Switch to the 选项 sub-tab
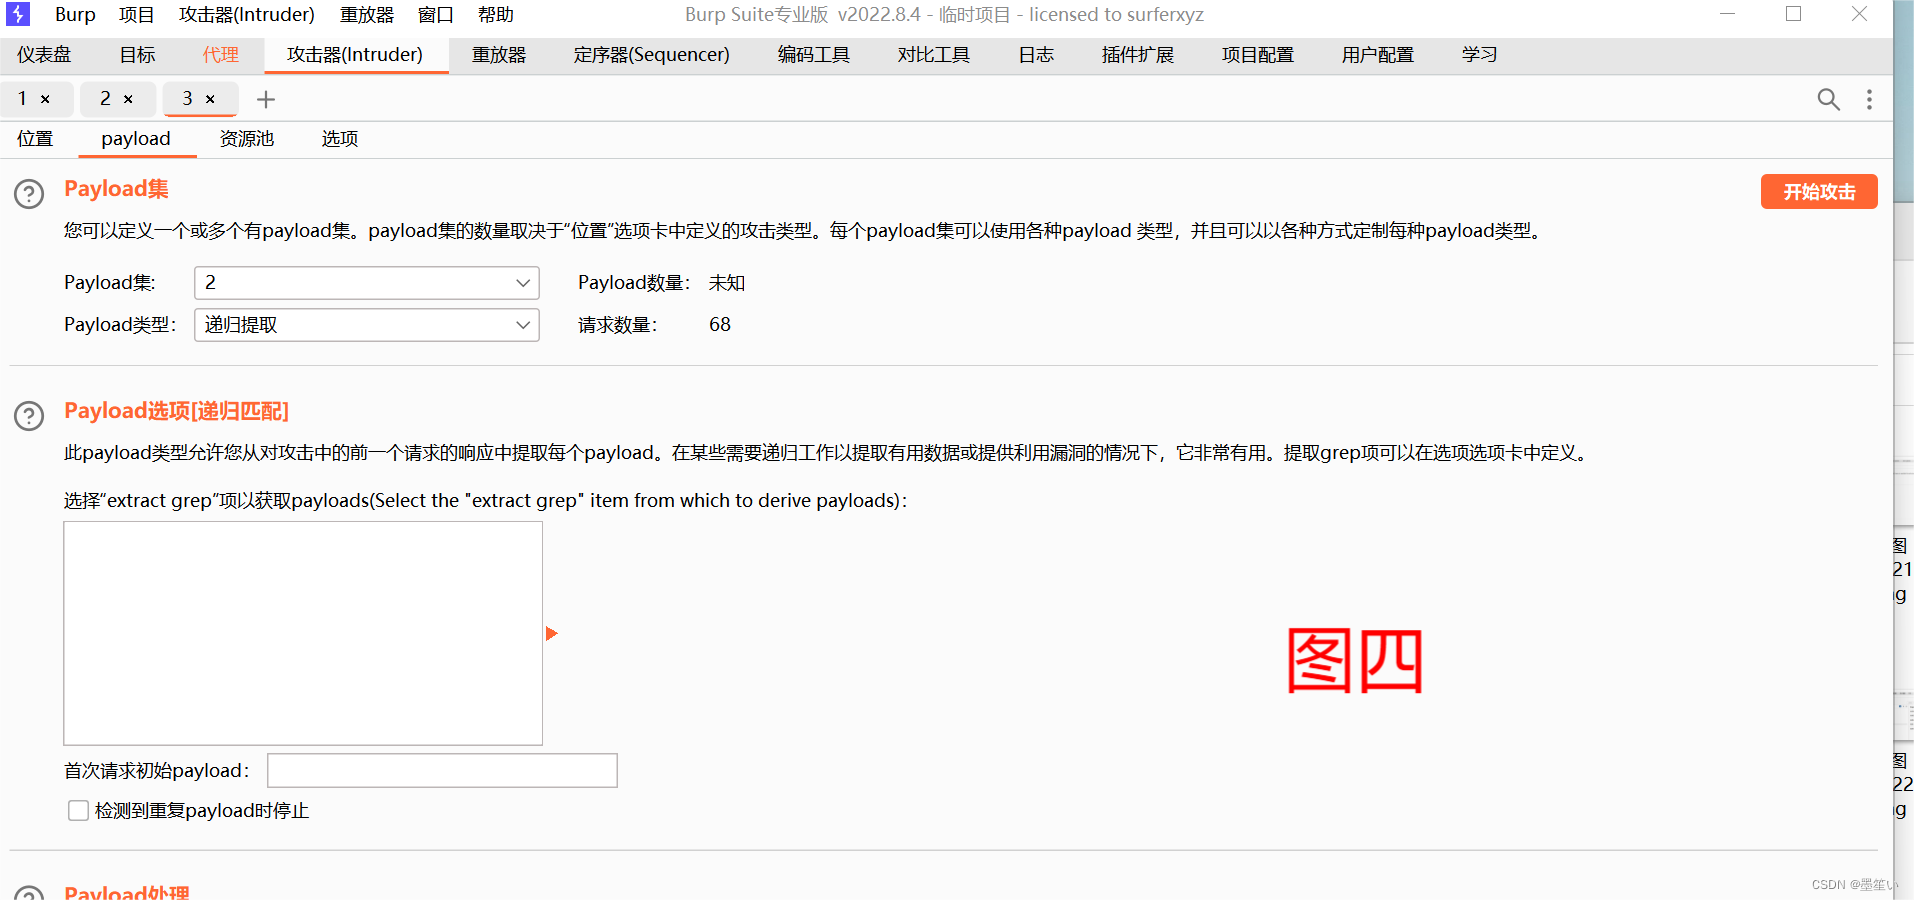Viewport: 1914px width, 900px height. tap(340, 139)
